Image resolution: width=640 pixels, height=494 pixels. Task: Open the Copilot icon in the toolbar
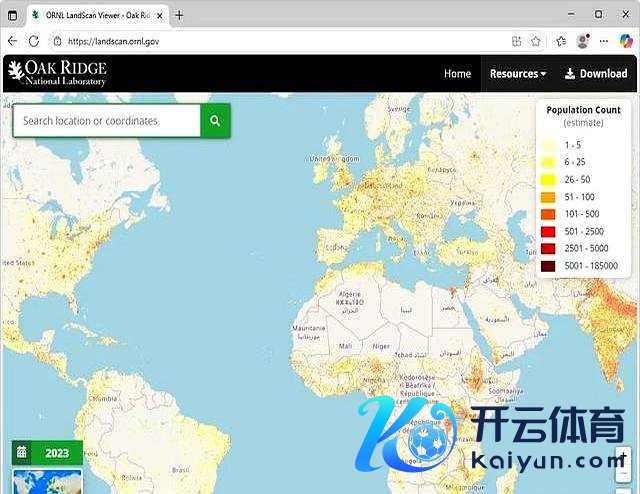tap(626, 41)
